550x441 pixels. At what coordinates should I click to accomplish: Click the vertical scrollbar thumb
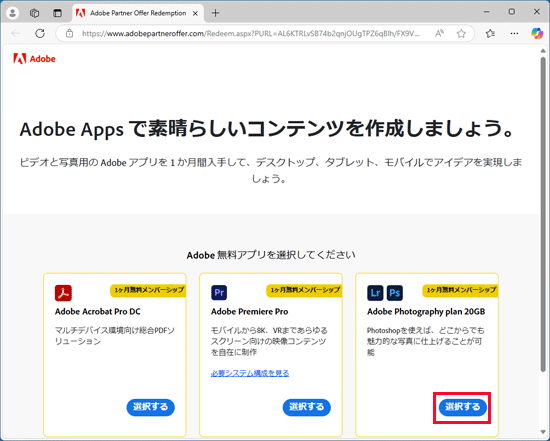[x=543, y=214]
